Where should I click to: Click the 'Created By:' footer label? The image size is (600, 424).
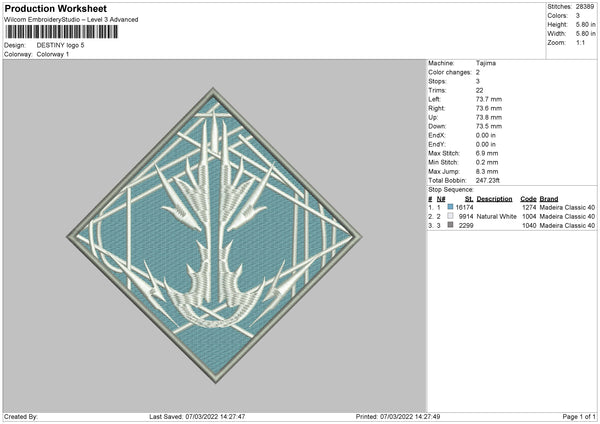(x=21, y=416)
